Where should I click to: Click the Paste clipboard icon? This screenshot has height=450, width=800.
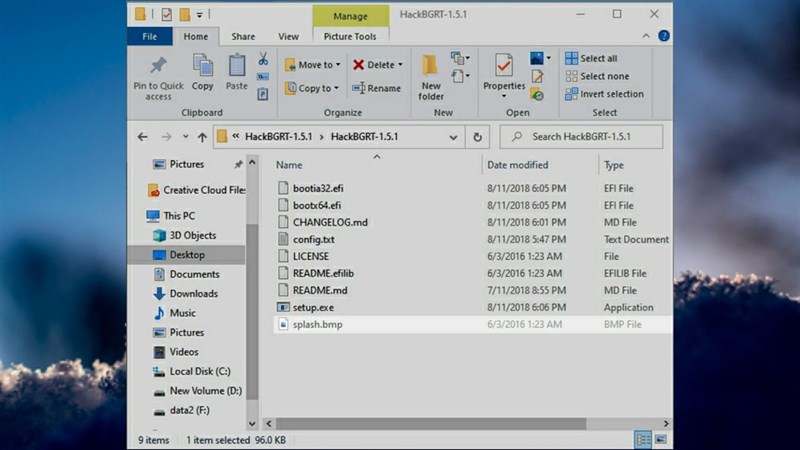[x=237, y=67]
